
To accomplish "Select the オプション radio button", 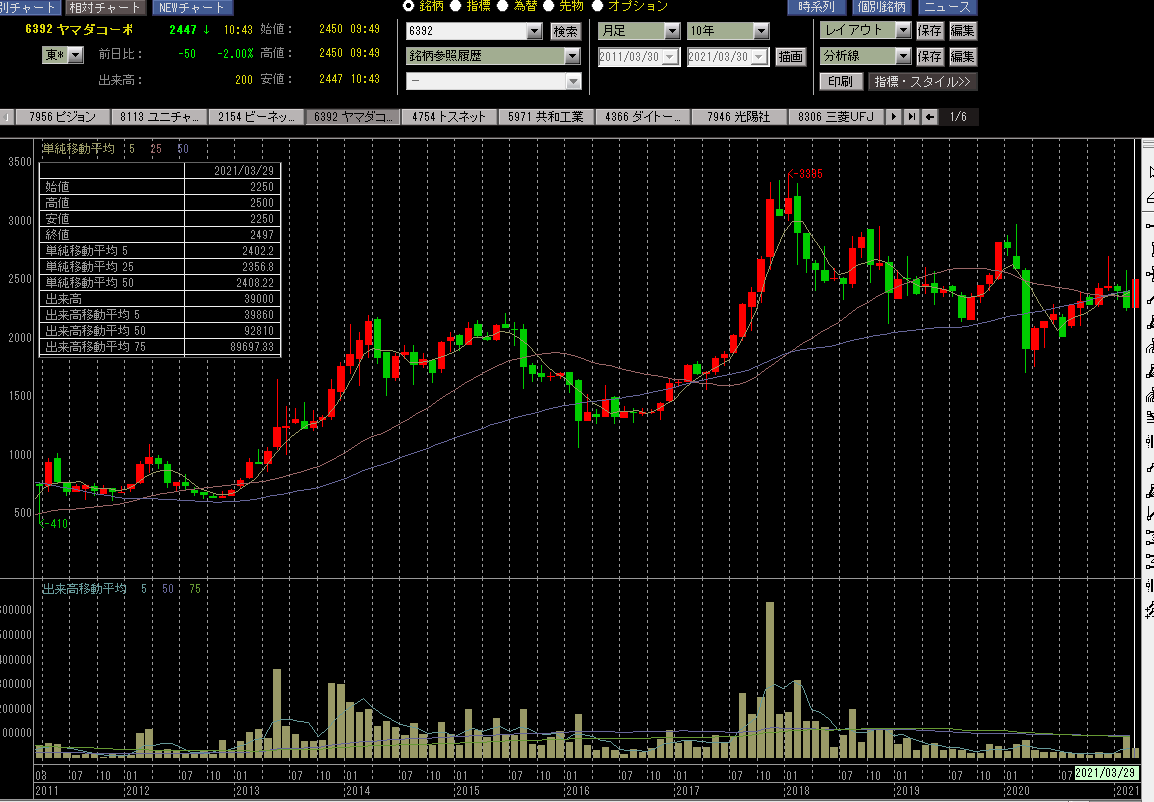I will (597, 6).
